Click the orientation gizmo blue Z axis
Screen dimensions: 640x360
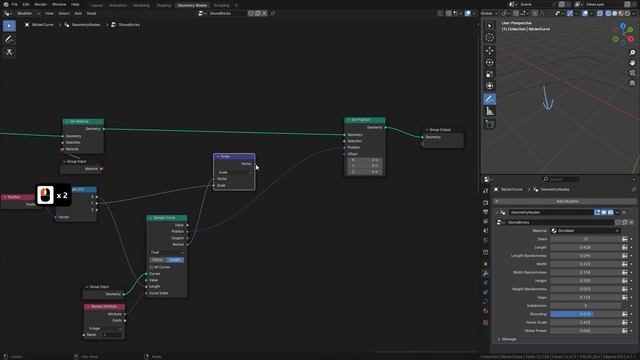coord(623,26)
